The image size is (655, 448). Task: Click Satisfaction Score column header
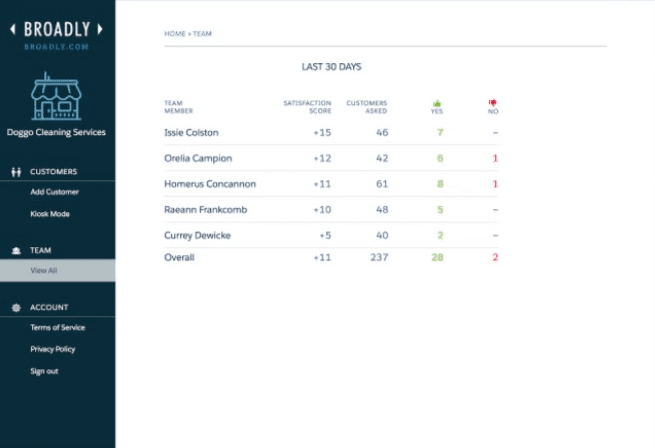pyautogui.click(x=307, y=107)
